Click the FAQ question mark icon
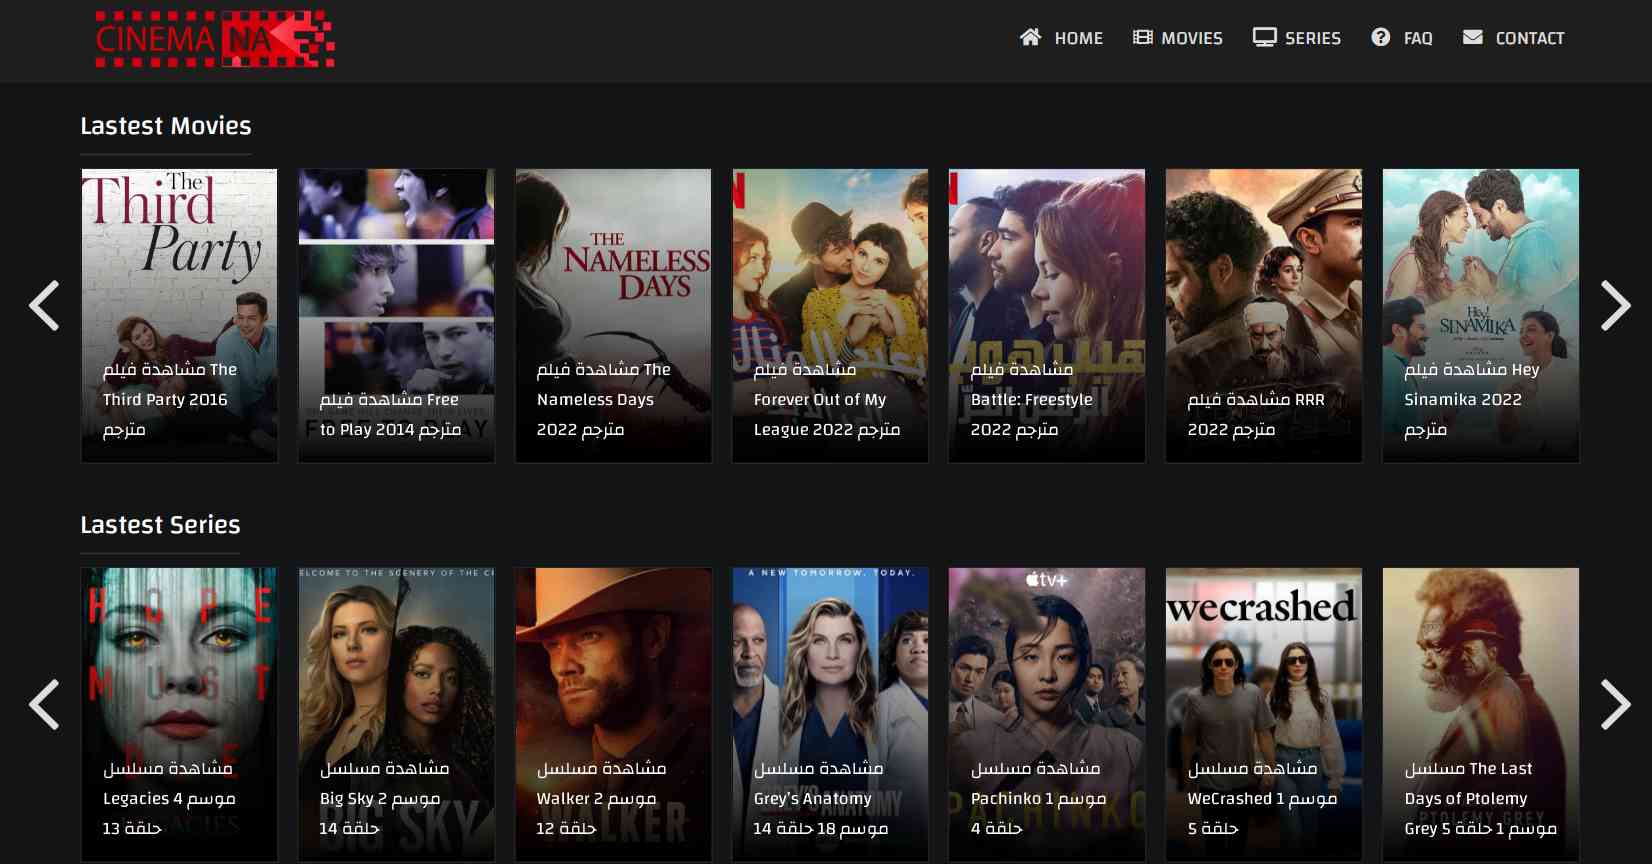This screenshot has width=1652, height=864. click(1380, 37)
